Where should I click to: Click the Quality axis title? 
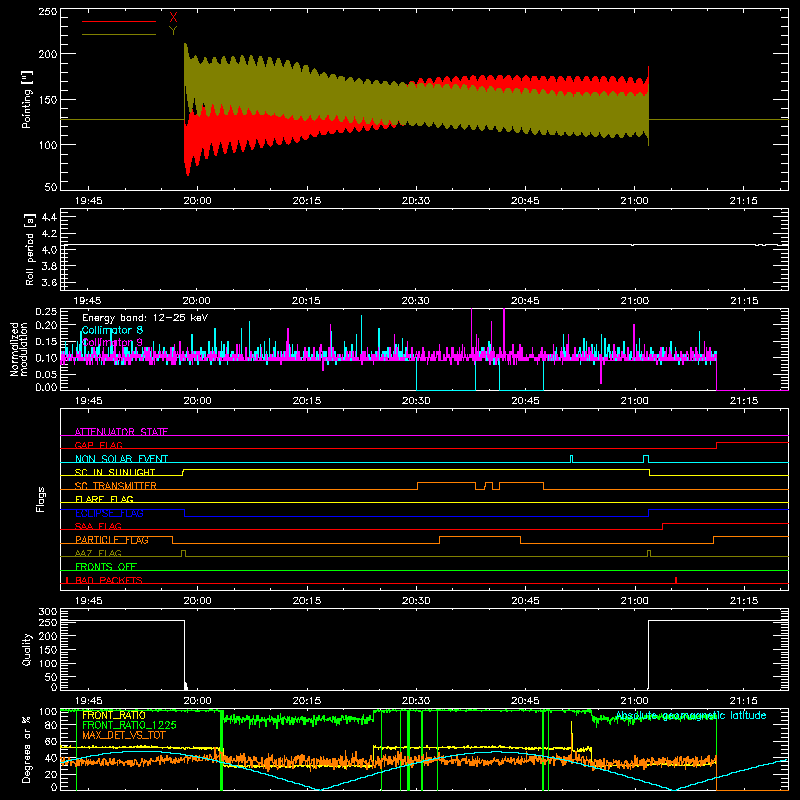(x=27, y=649)
